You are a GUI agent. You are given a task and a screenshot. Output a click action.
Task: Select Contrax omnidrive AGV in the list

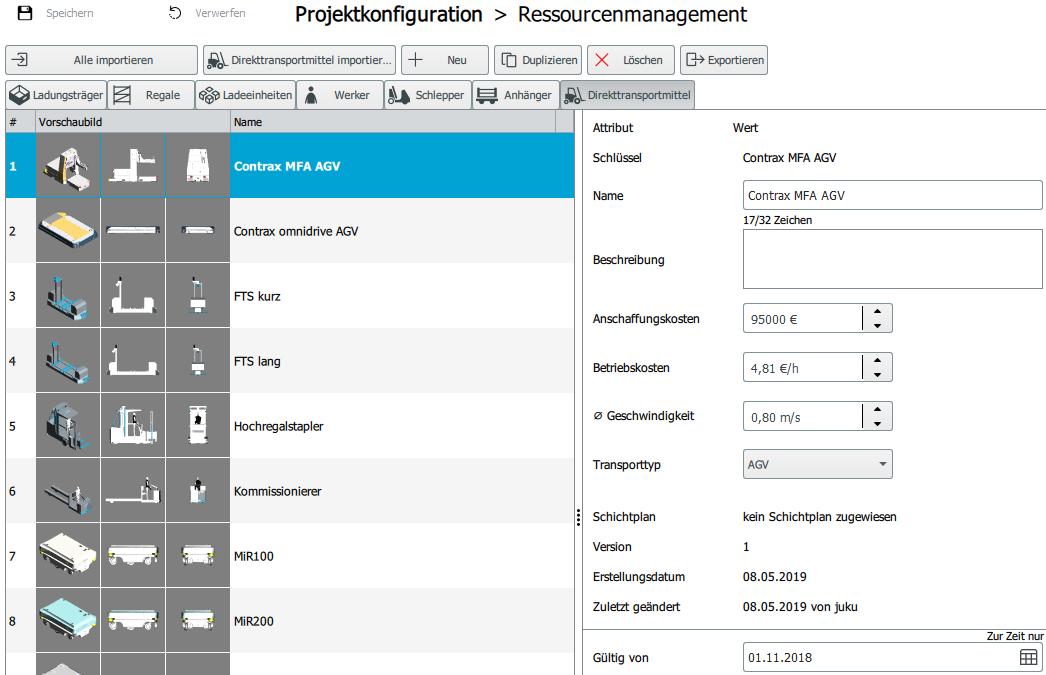[296, 231]
